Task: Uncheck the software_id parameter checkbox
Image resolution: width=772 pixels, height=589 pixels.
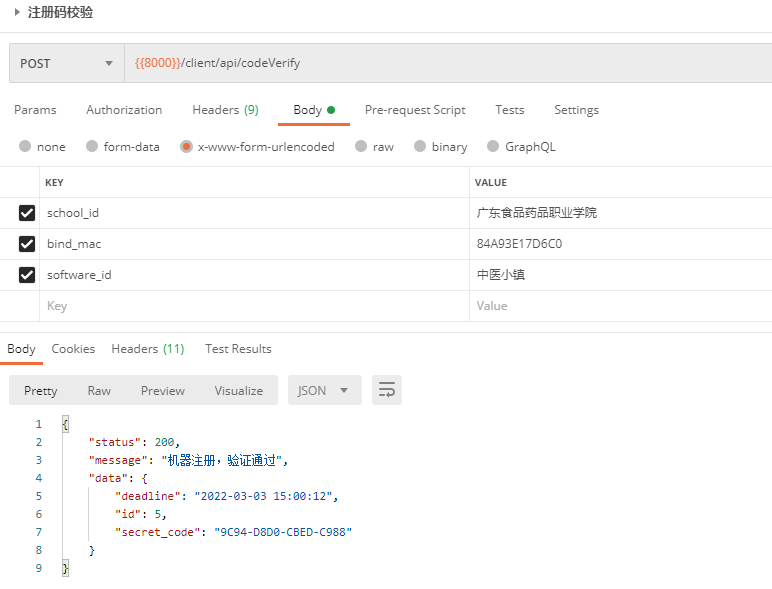Action: click(x=27, y=275)
